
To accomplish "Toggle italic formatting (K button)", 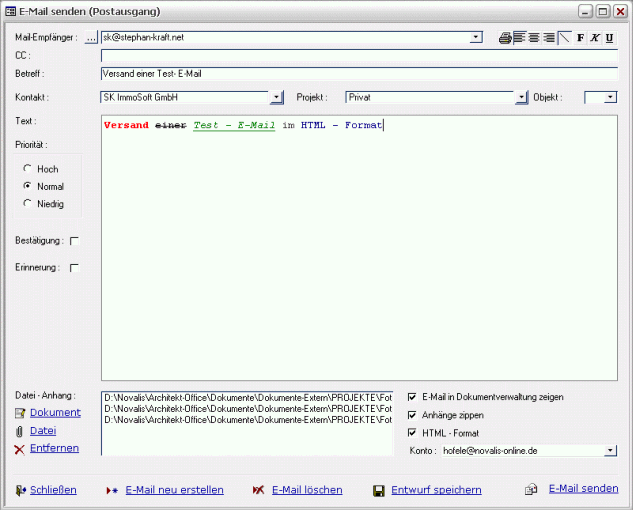I will (x=595, y=38).
